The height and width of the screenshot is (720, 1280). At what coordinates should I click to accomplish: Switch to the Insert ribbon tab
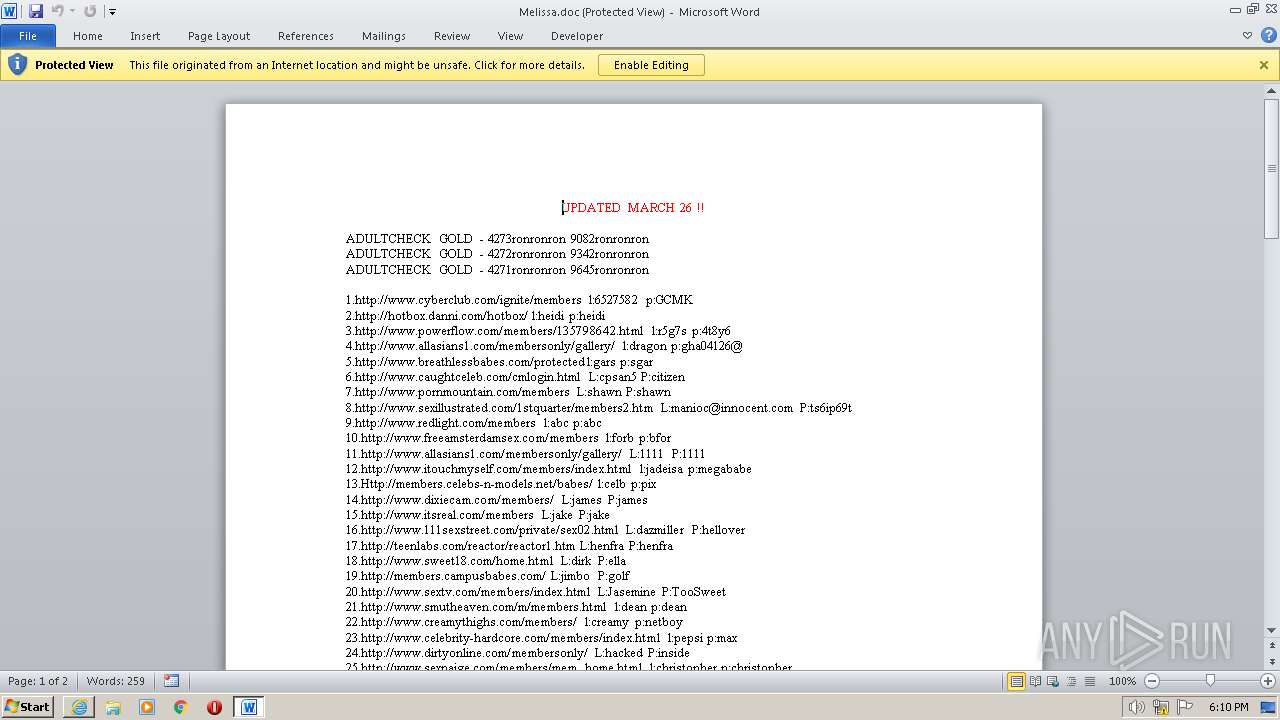(x=145, y=36)
